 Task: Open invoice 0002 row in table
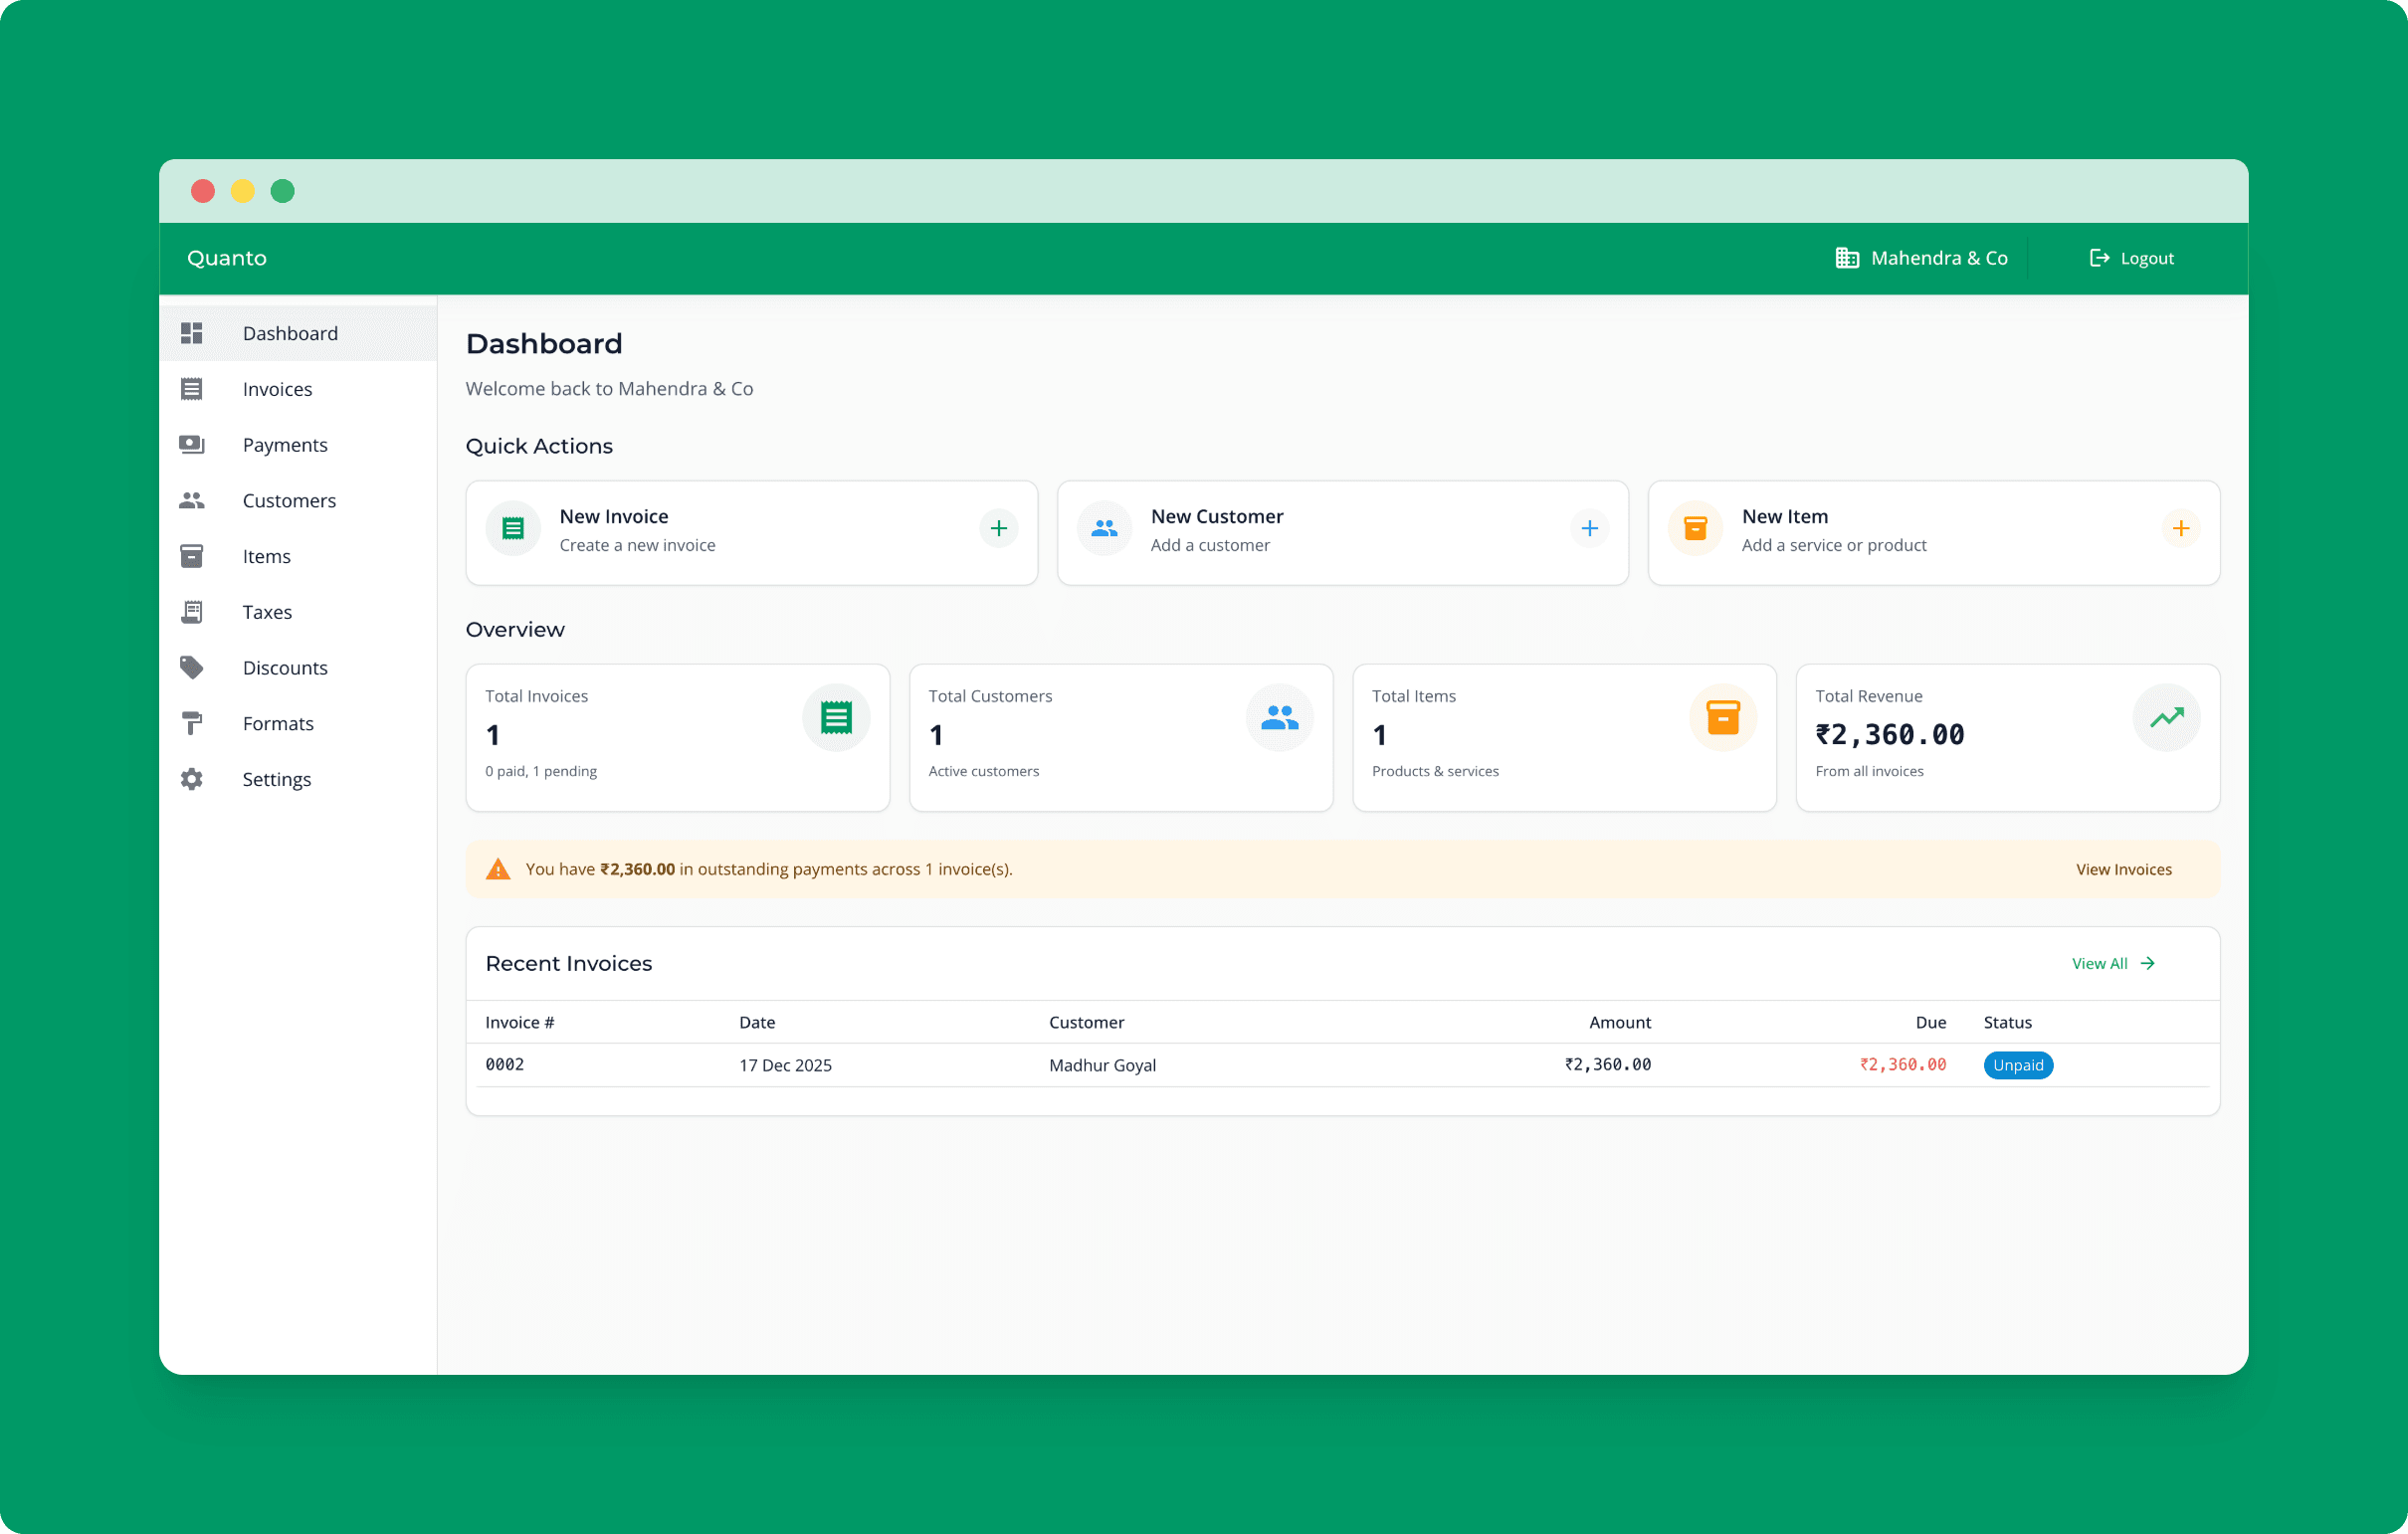tap(505, 1065)
